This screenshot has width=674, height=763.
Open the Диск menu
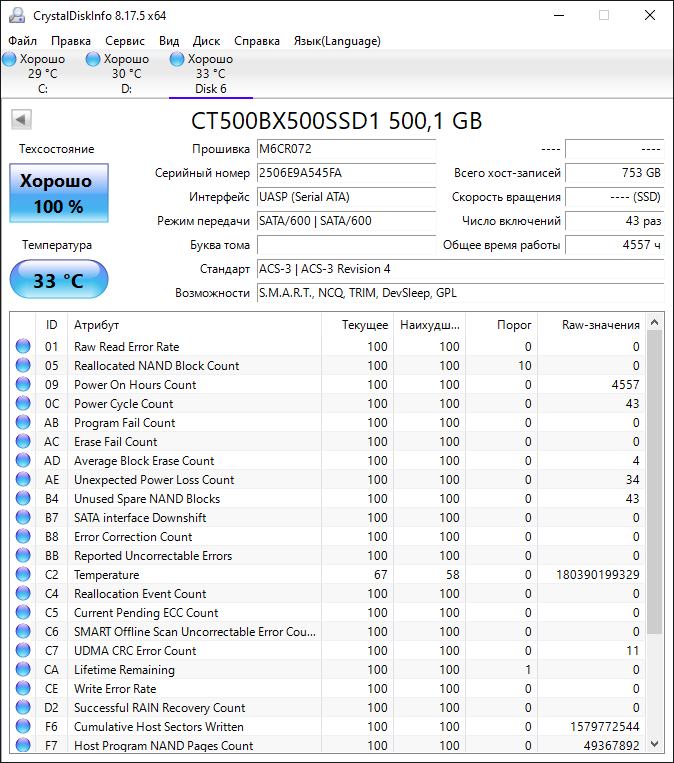(x=206, y=41)
